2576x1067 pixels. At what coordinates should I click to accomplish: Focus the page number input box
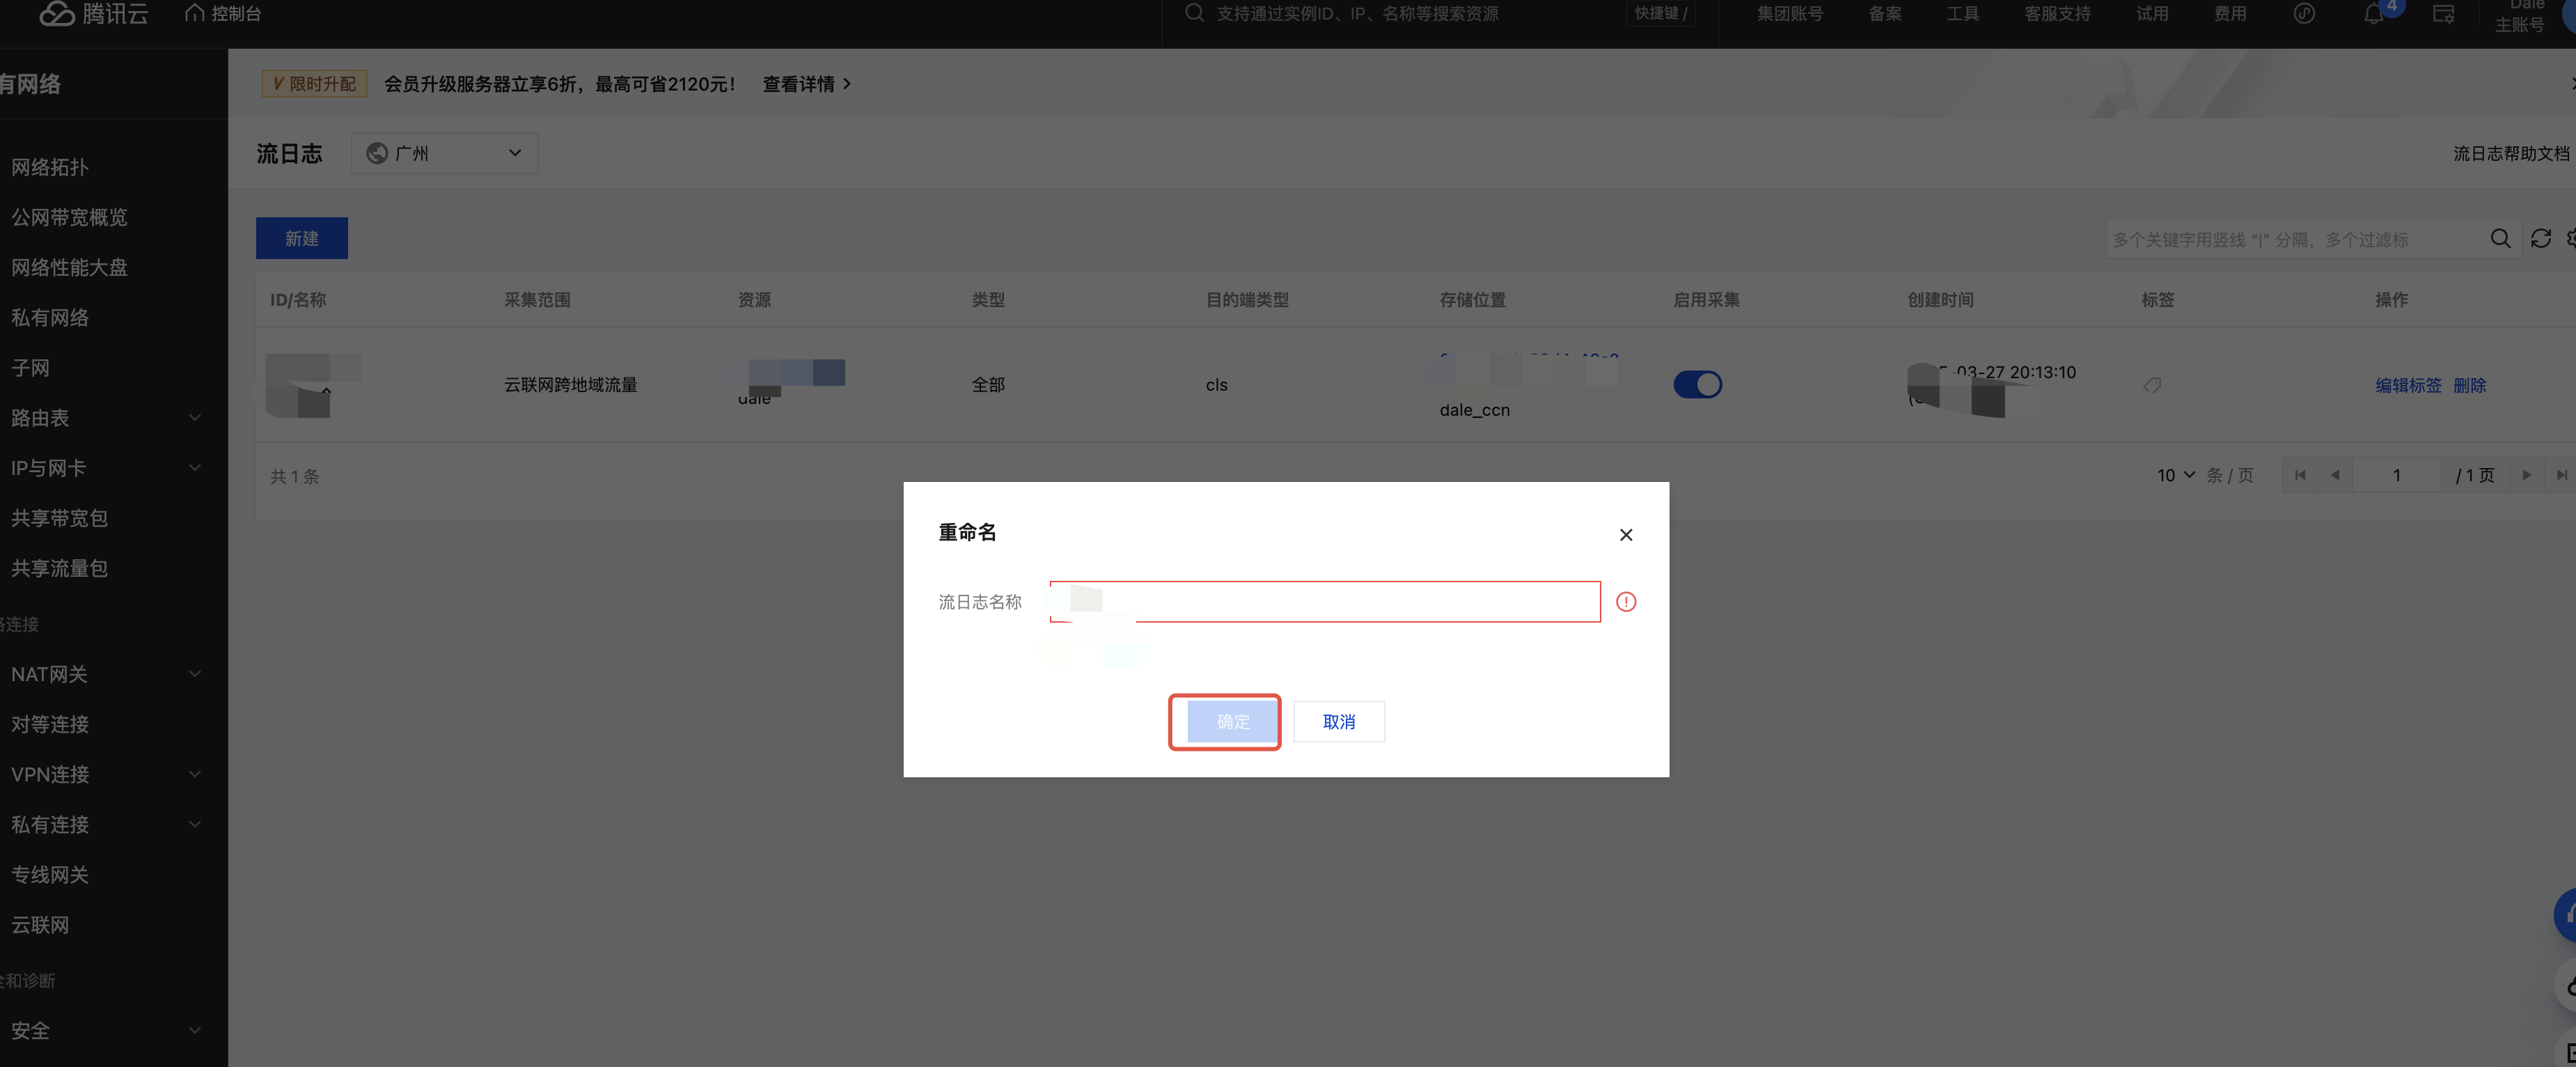point(2397,475)
